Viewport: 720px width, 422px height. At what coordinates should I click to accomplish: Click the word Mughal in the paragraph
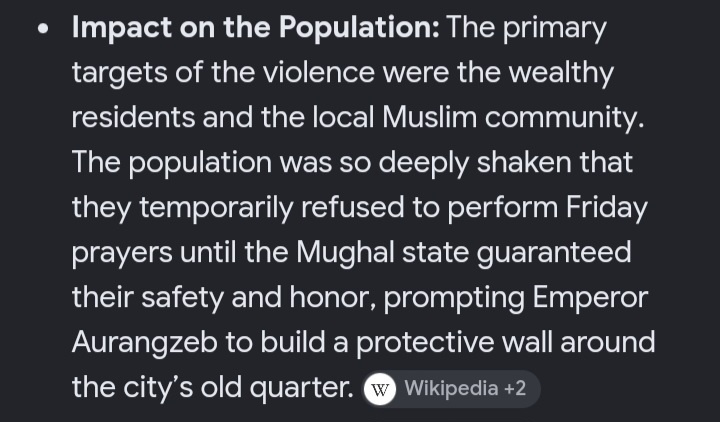[345, 253]
